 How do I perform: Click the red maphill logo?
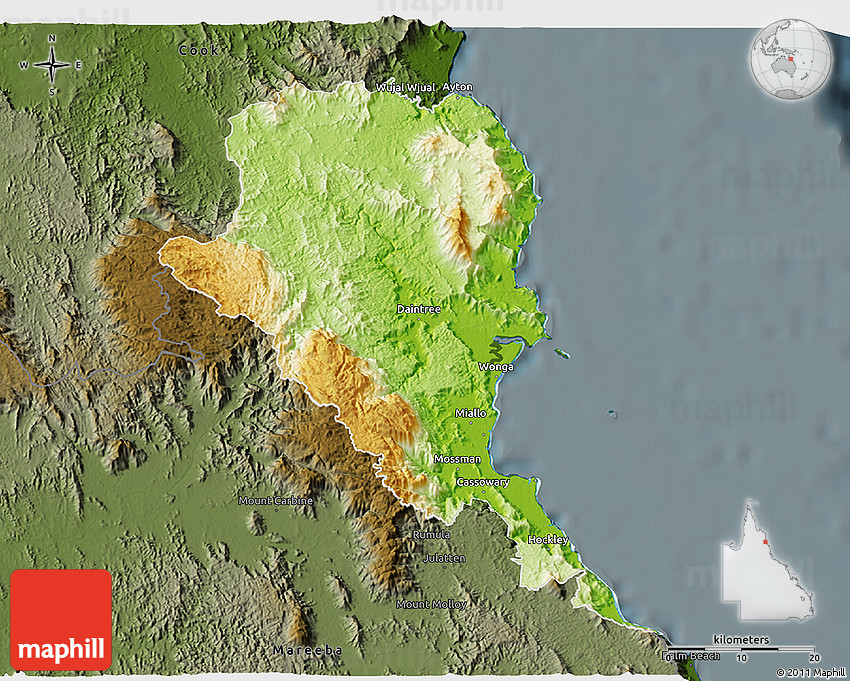(61, 620)
